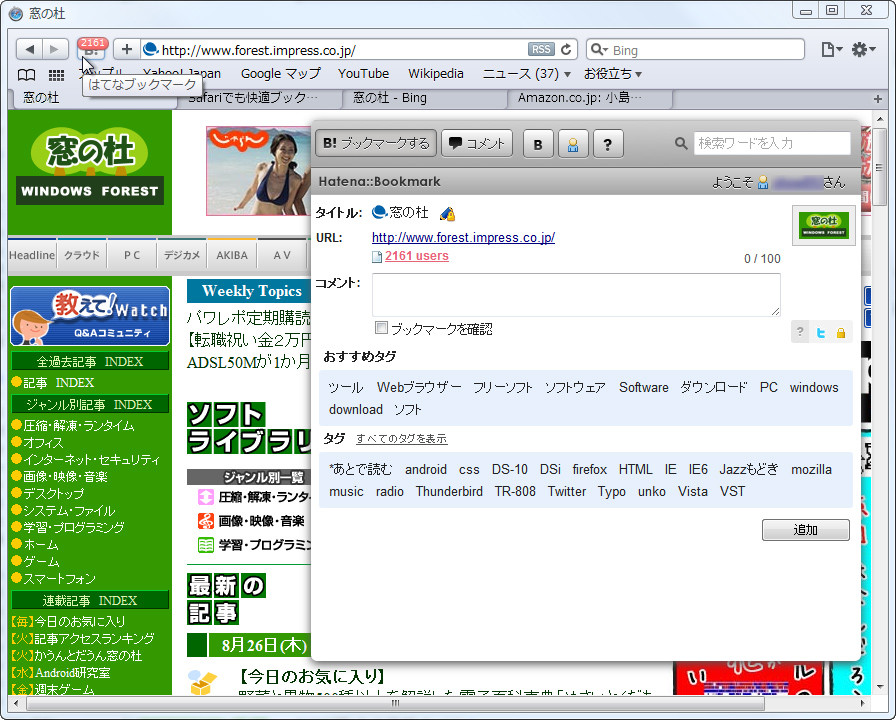The image size is (896, 720).
Task: Open the Safari settings gear menu
Action: pyautogui.click(x=862, y=50)
